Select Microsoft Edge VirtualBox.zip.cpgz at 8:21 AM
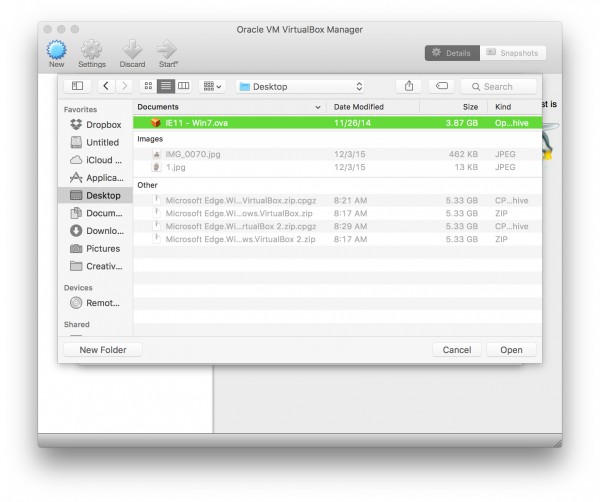Screen dimensions: 600x502 [338, 200]
